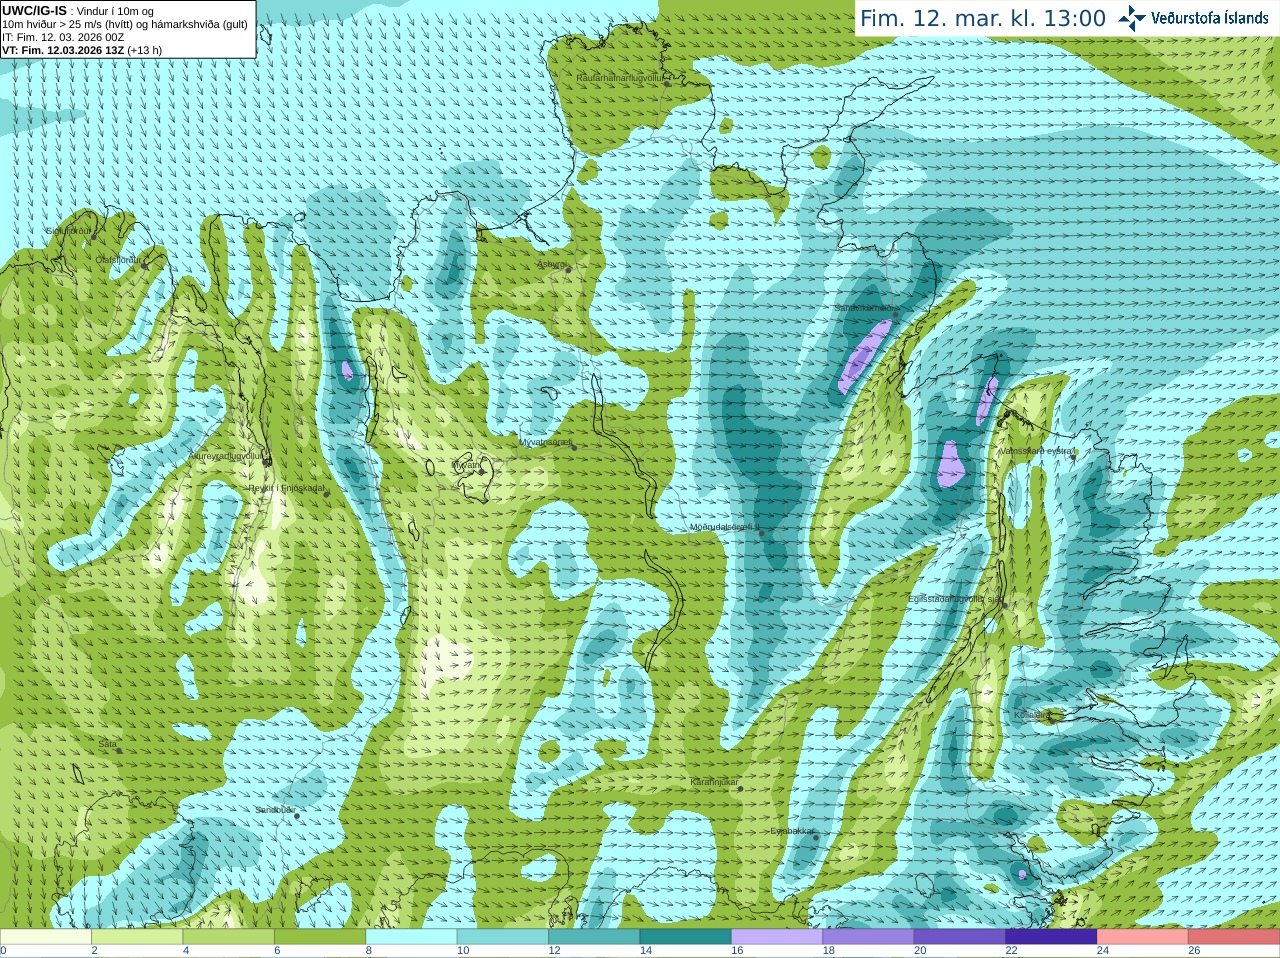Viewport: 1280px width, 958px height.
Task: Click the 14–16 m/s dark teal legend swatch
Action: 686,937
